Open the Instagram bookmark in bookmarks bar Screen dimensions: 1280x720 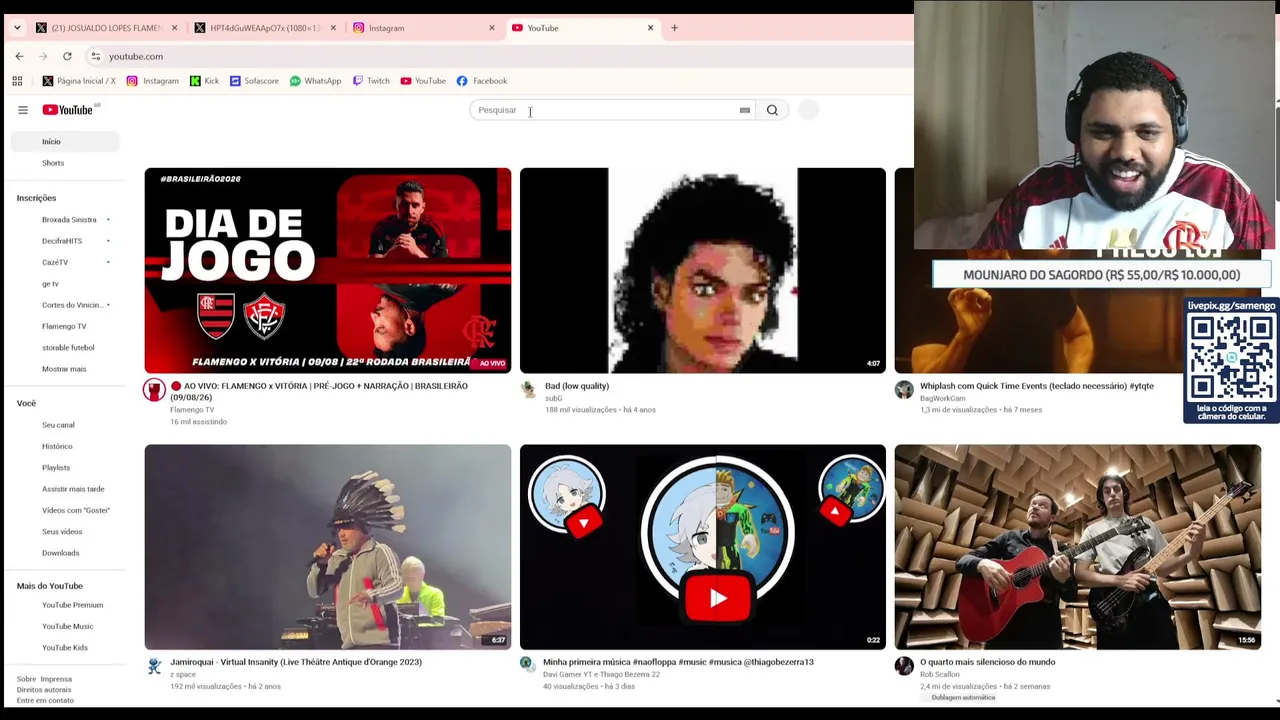point(153,81)
